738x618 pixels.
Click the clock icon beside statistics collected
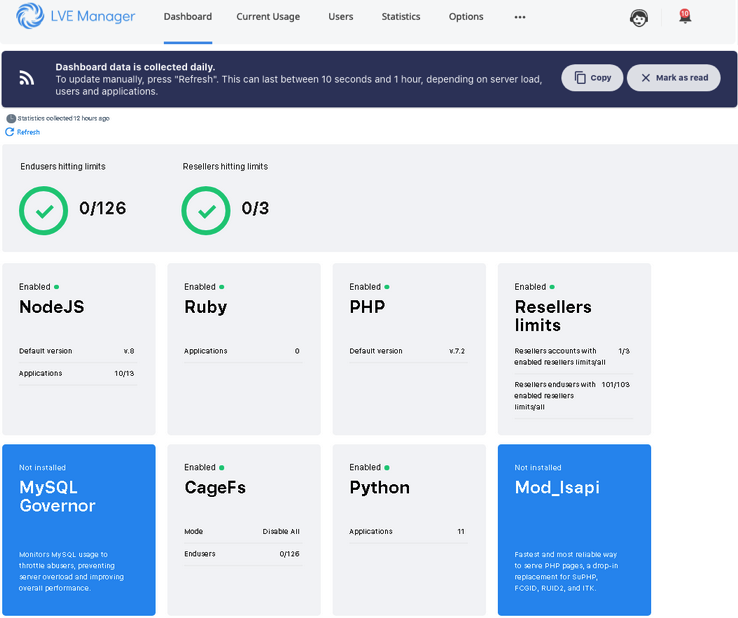tap(11, 119)
